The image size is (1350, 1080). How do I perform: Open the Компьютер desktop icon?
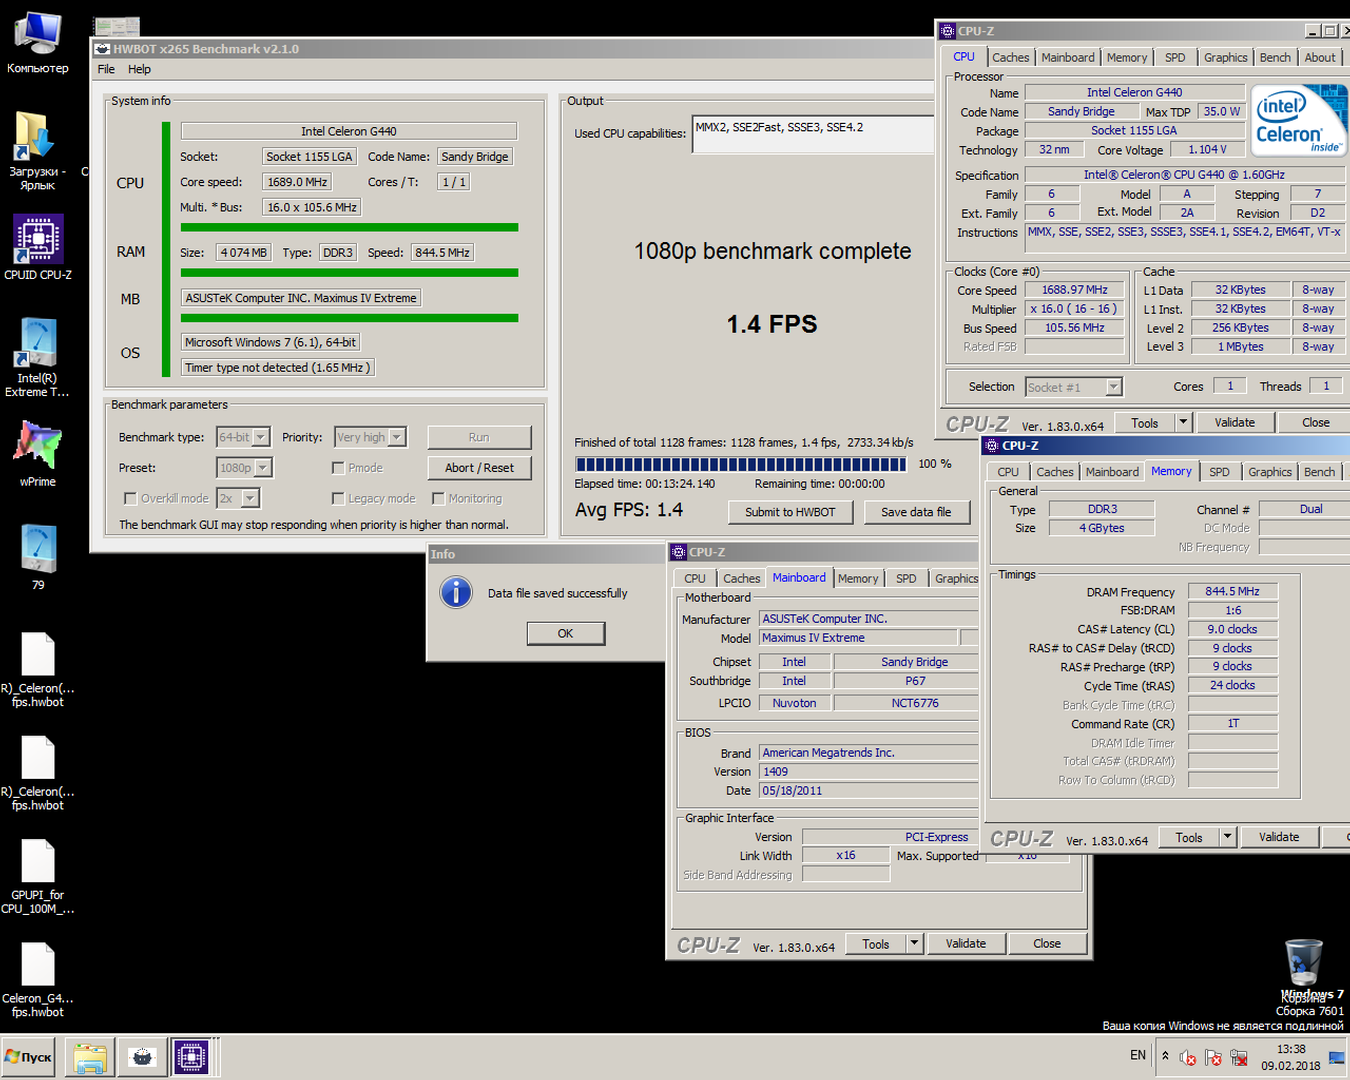pyautogui.click(x=38, y=43)
